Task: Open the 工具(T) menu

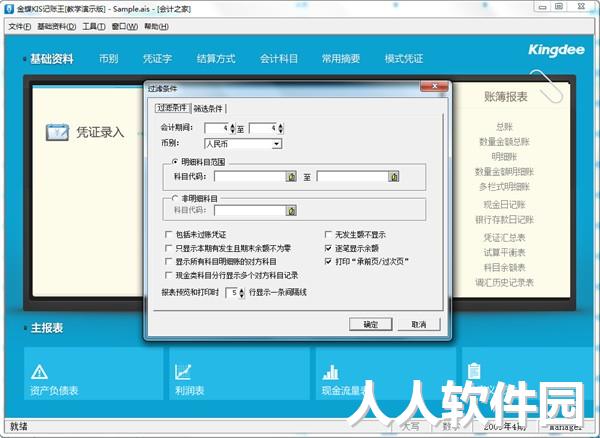Action: tap(94, 26)
